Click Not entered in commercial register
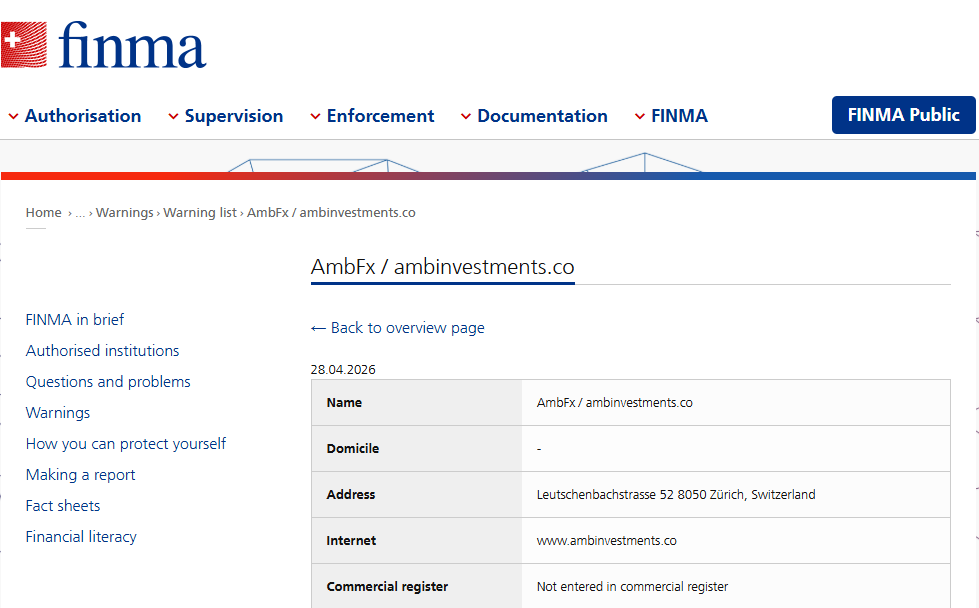 click(632, 587)
